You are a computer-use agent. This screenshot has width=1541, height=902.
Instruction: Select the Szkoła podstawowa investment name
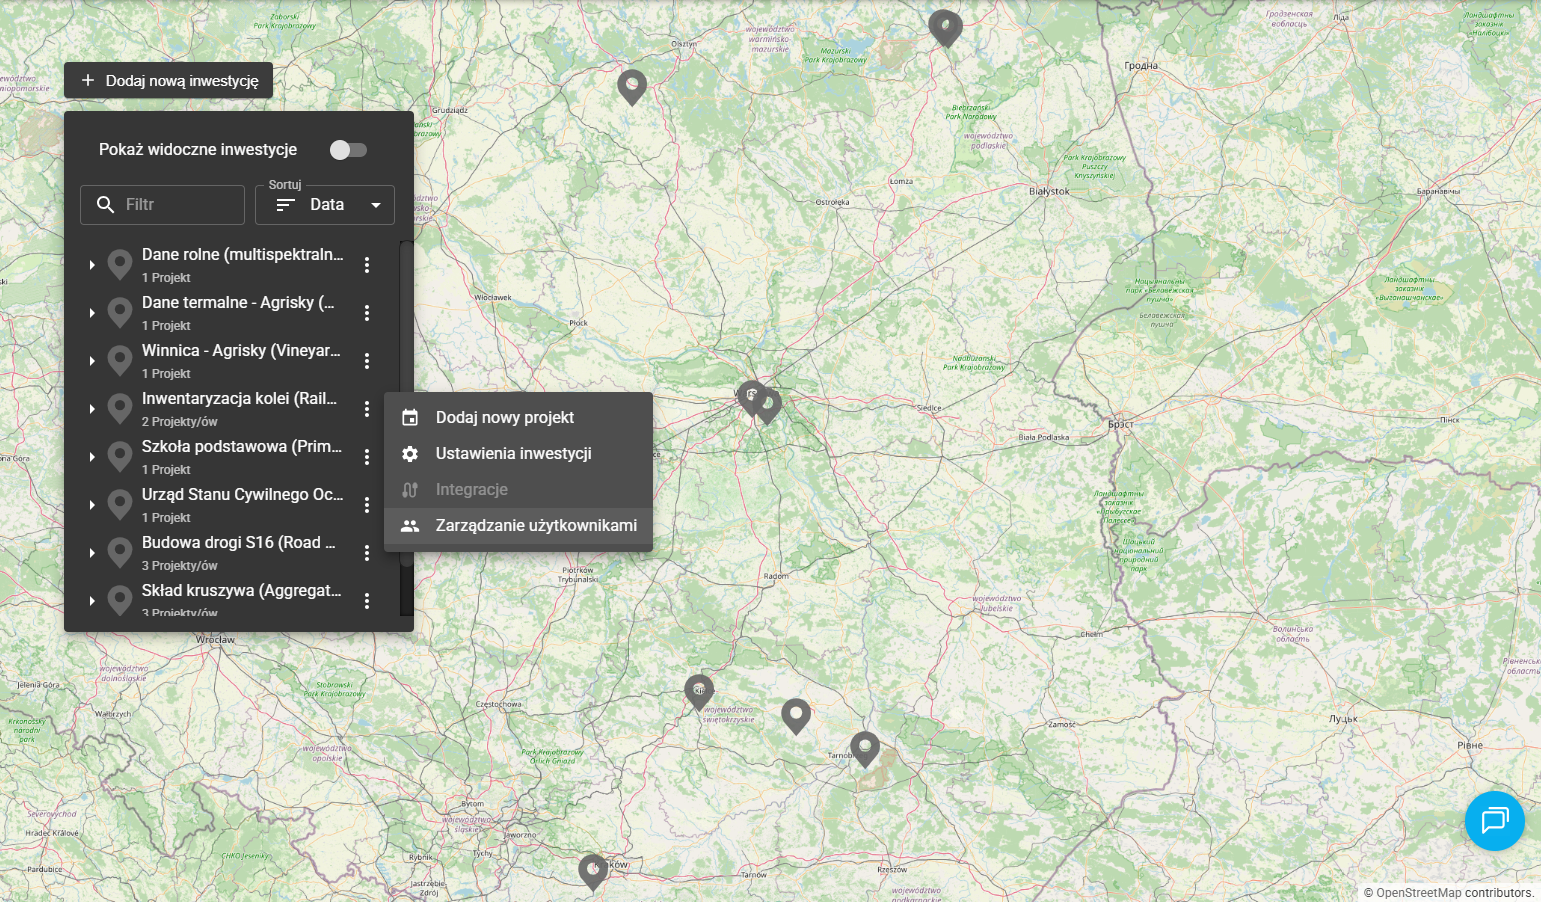[242, 447]
